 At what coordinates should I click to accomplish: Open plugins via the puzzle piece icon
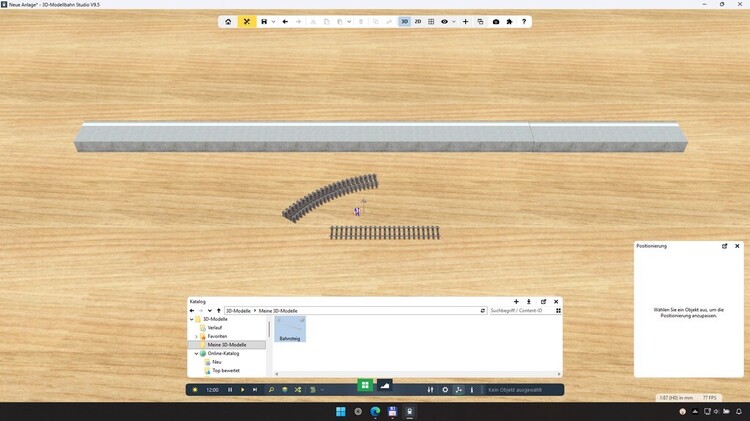click(509, 22)
